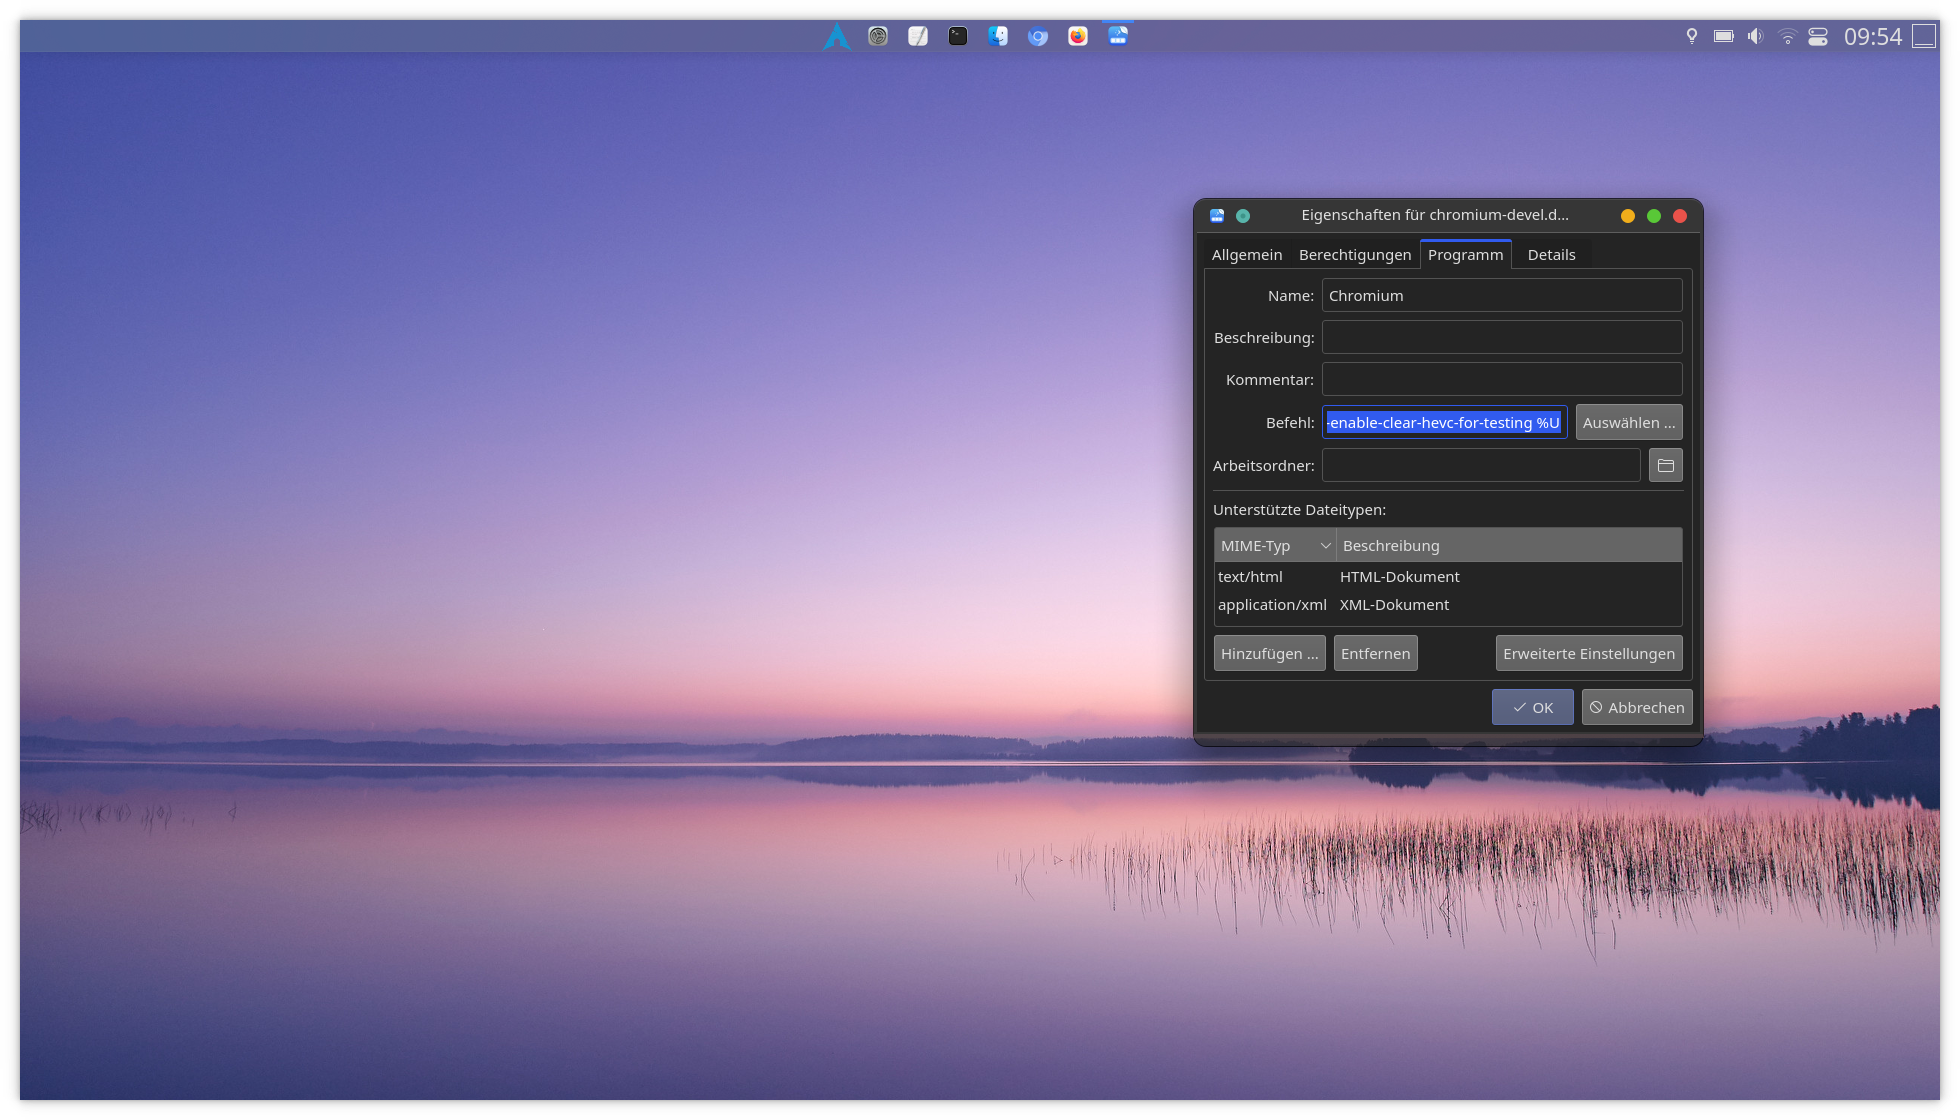Click inside the Kommentar input field
Viewport: 1960px width, 1120px height.
[1501, 379]
